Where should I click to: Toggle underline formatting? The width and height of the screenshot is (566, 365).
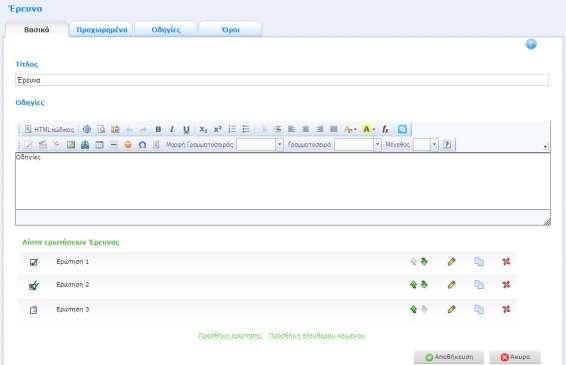click(x=186, y=129)
